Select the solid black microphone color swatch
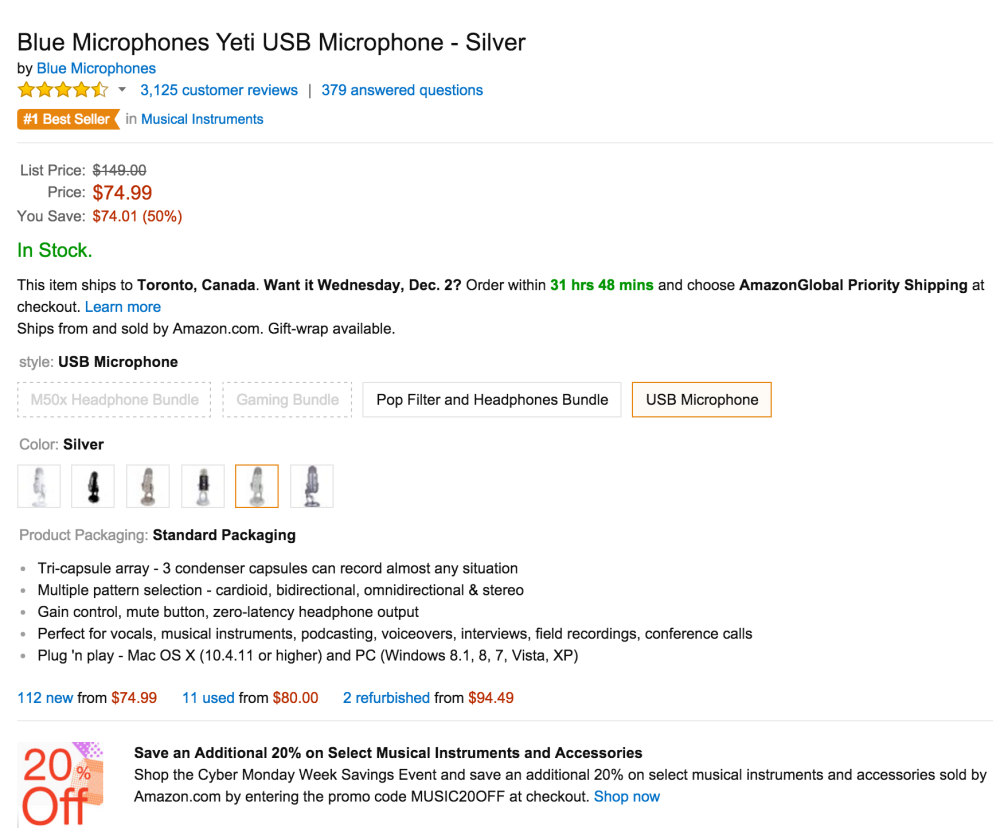Image resolution: width=1000 pixels, height=836 pixels. pos(93,486)
